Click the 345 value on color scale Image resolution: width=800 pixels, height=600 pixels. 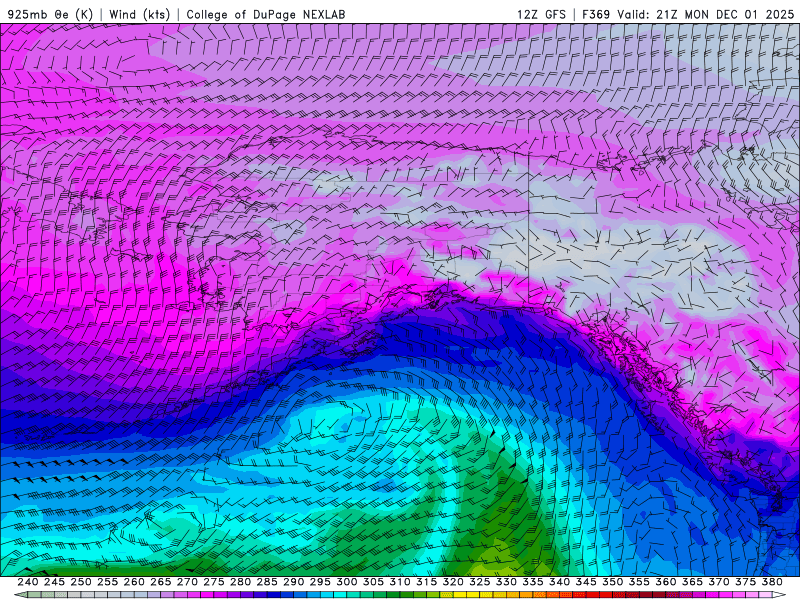[x=586, y=582]
